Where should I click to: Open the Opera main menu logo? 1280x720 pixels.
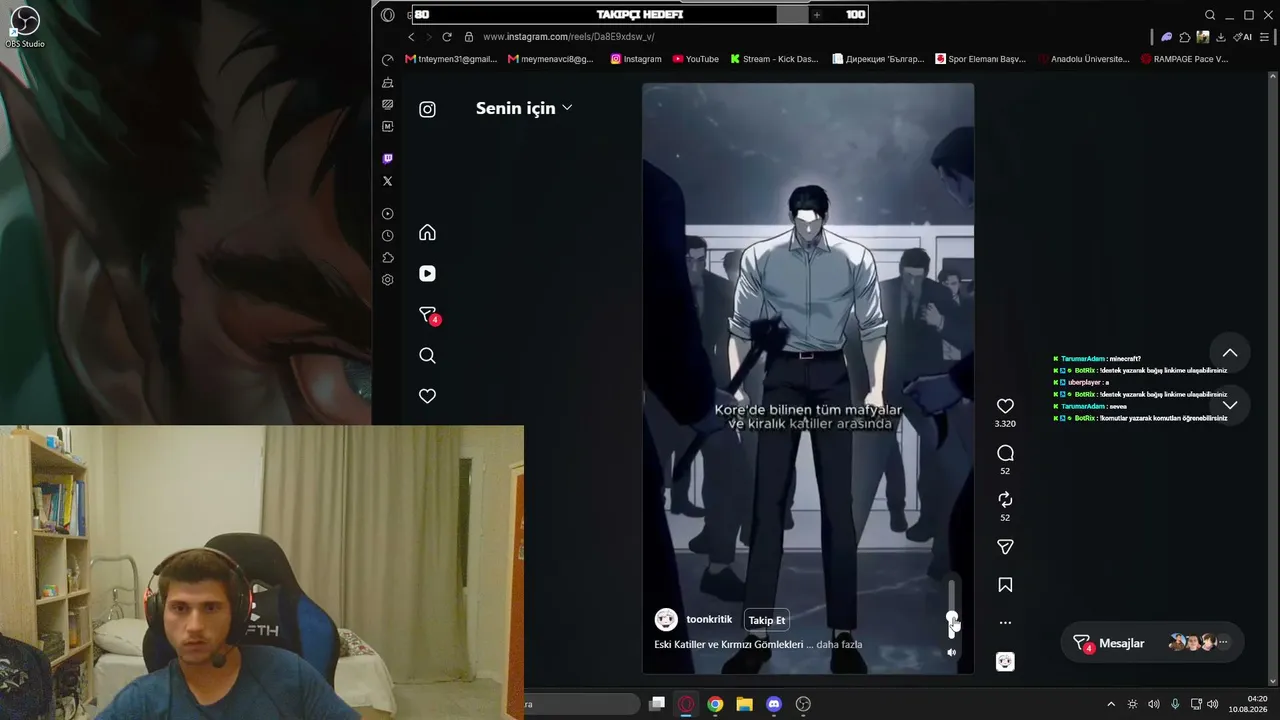tap(388, 15)
